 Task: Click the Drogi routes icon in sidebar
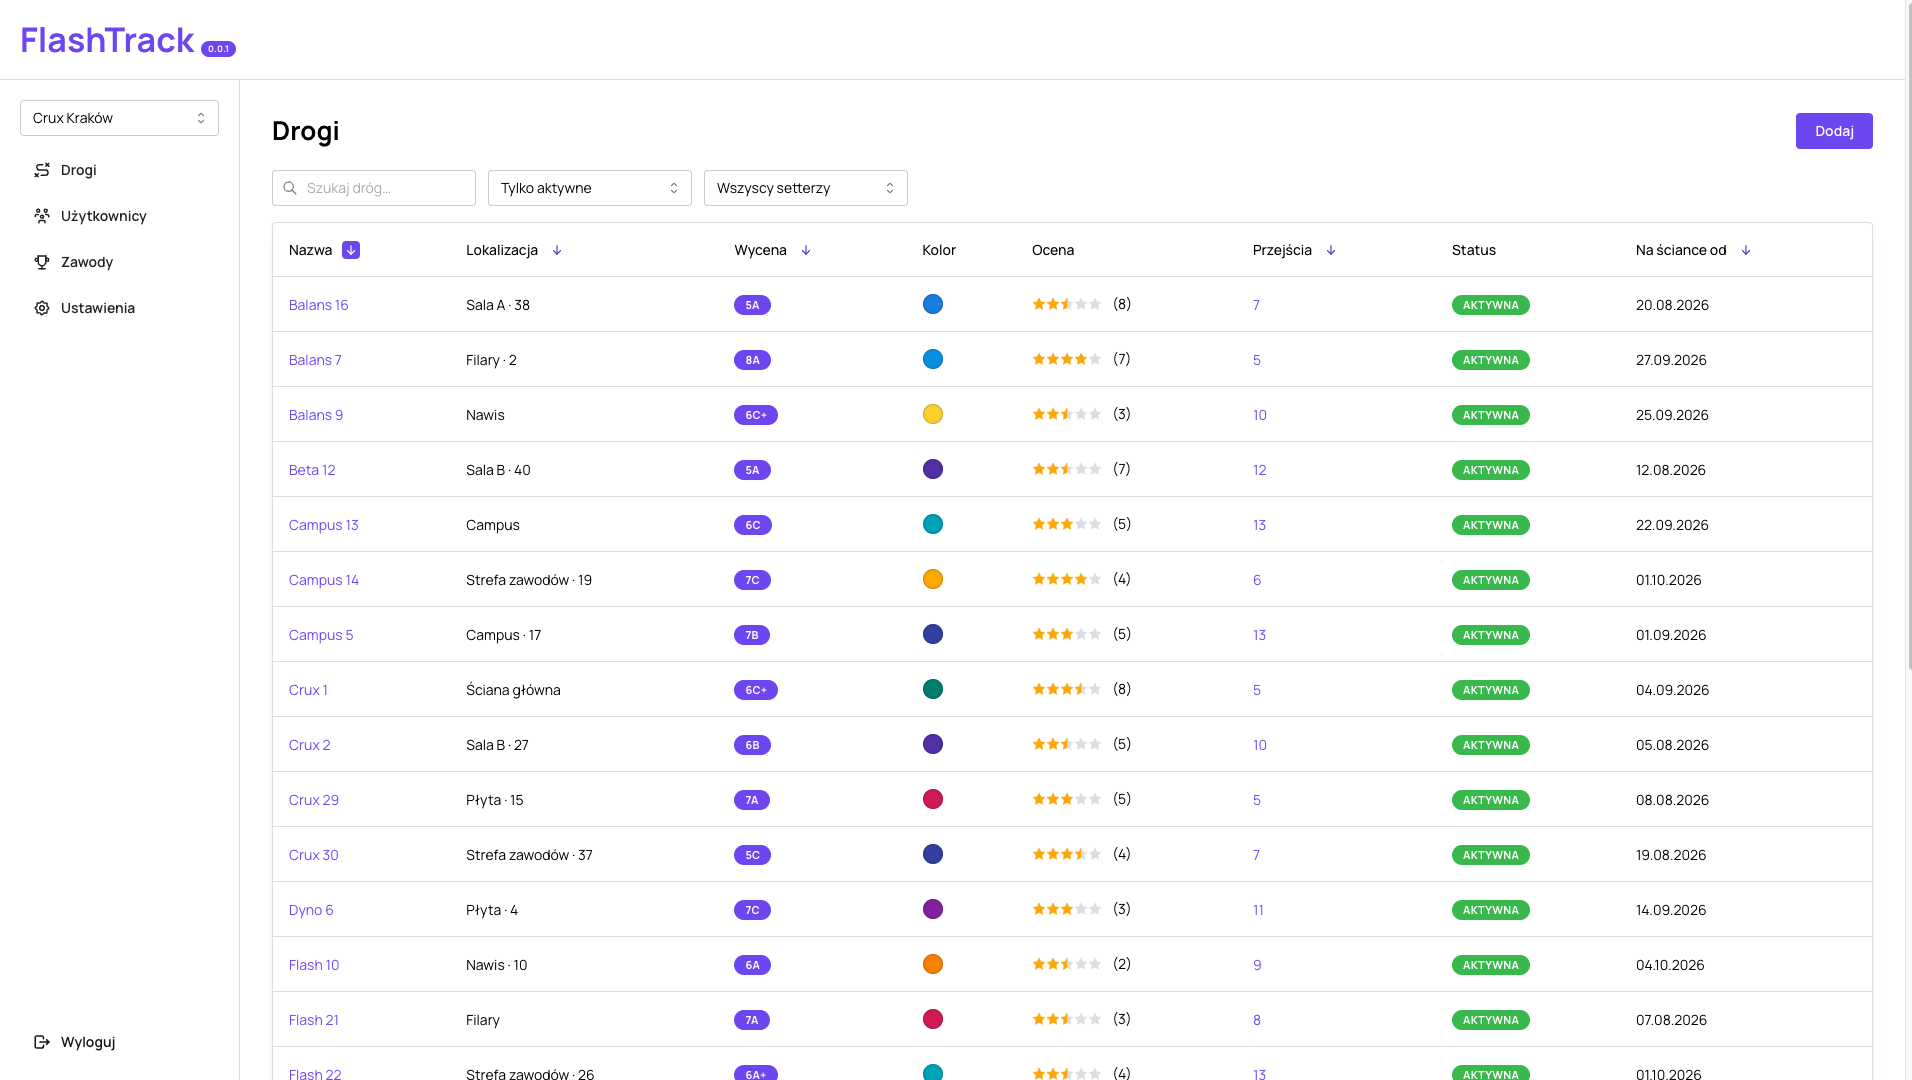(42, 170)
